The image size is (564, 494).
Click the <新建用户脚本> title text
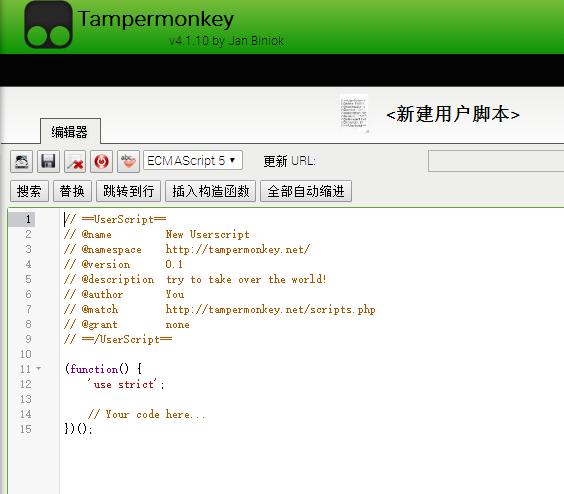click(x=453, y=114)
